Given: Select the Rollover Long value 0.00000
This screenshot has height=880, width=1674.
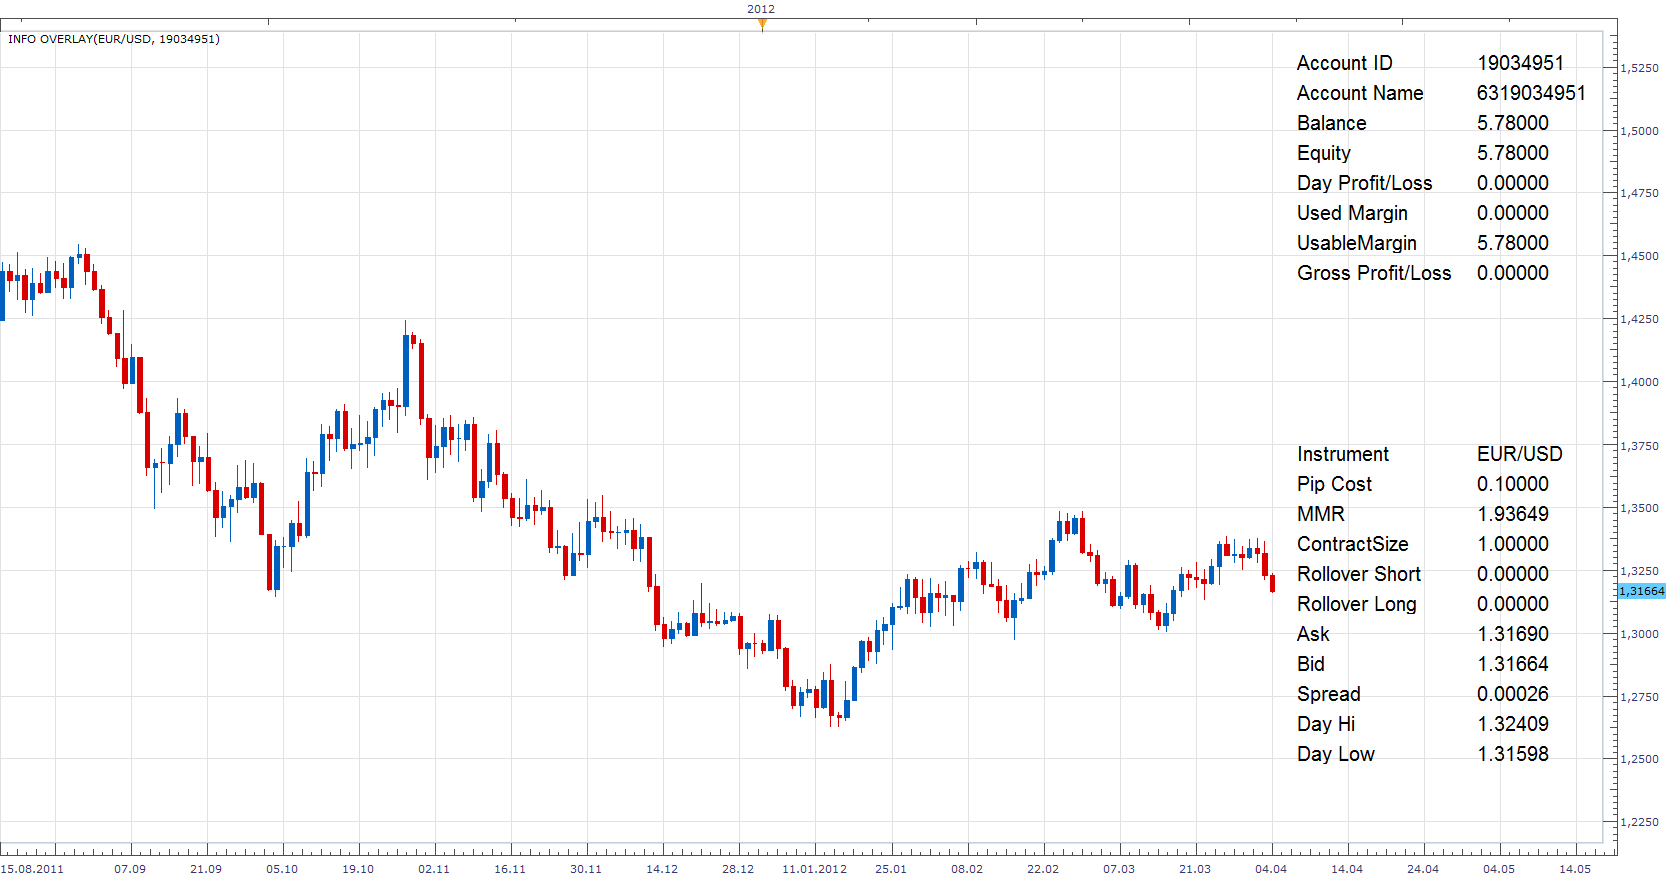Looking at the screenshot, I should click(1513, 604).
